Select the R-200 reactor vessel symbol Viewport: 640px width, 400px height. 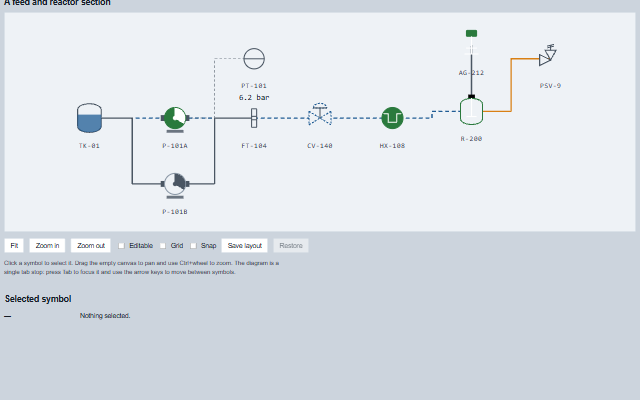[471, 111]
